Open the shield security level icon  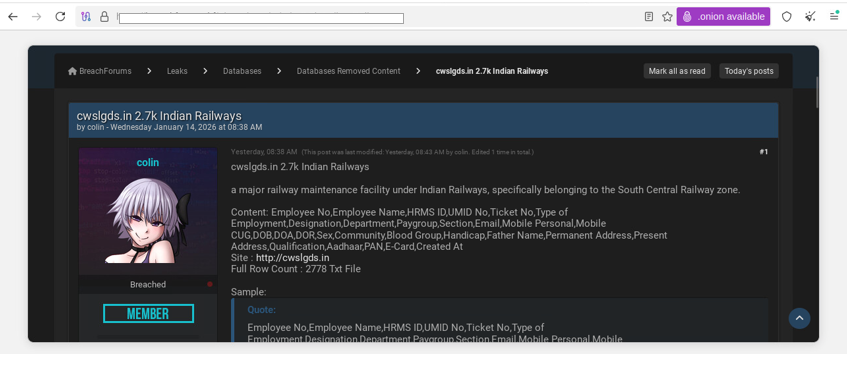786,17
